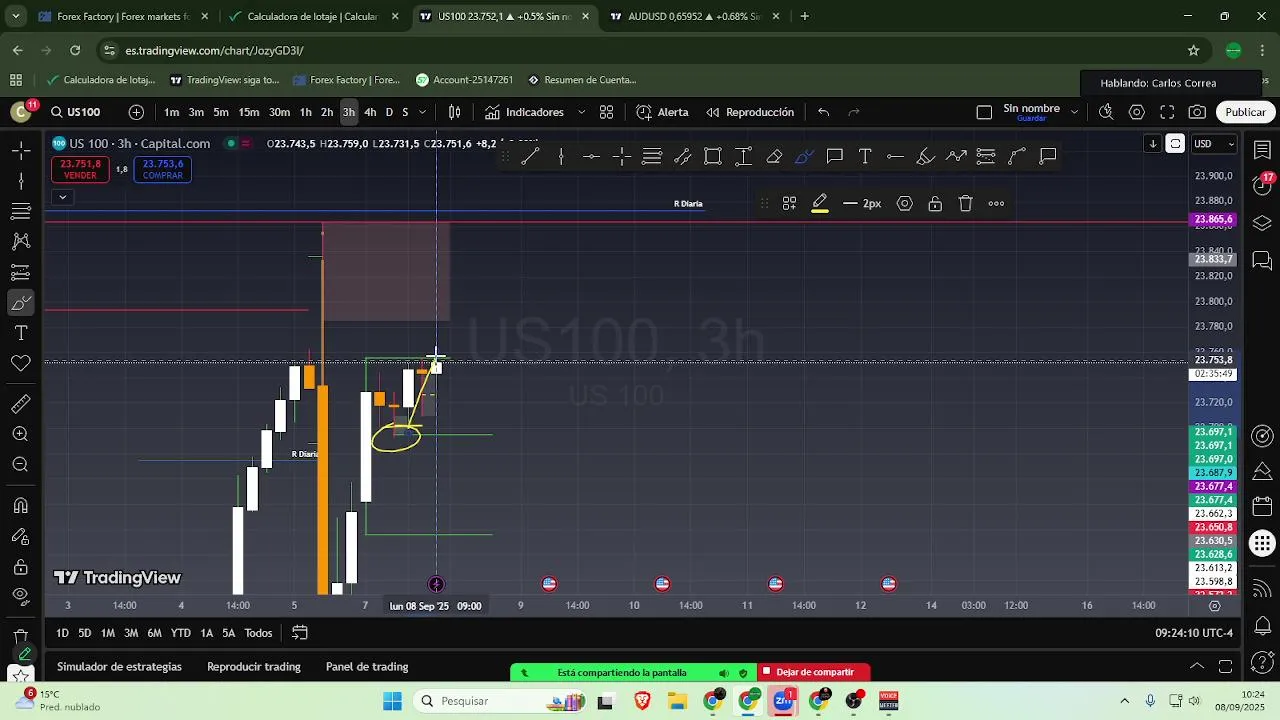Click the Windows Start button
The image size is (1280, 720).
pos(392,701)
